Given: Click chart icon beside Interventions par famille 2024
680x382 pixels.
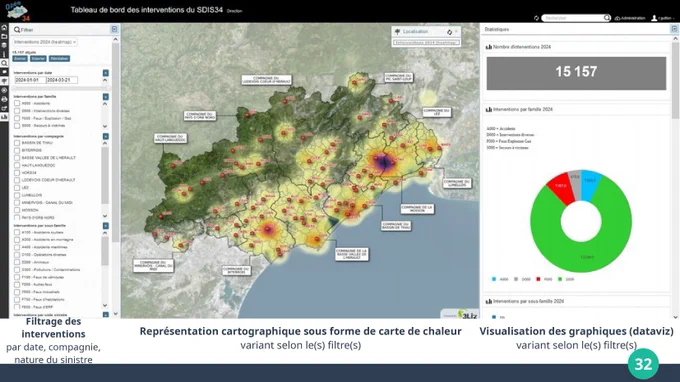Looking at the screenshot, I should 489,109.
